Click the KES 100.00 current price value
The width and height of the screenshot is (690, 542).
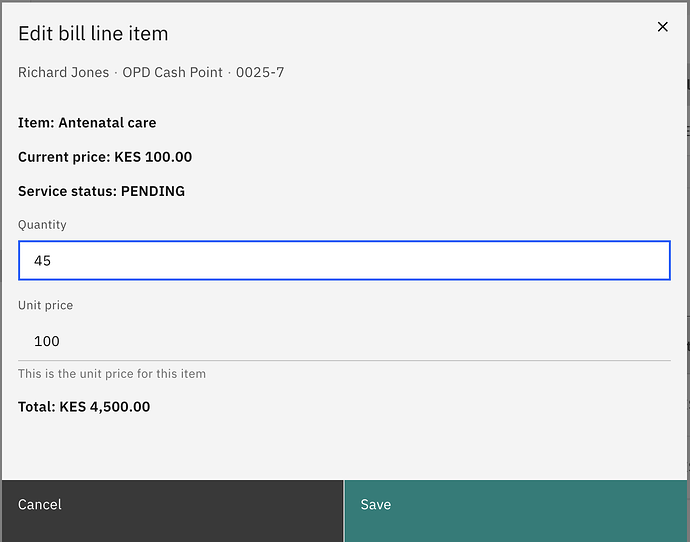[x=153, y=157]
